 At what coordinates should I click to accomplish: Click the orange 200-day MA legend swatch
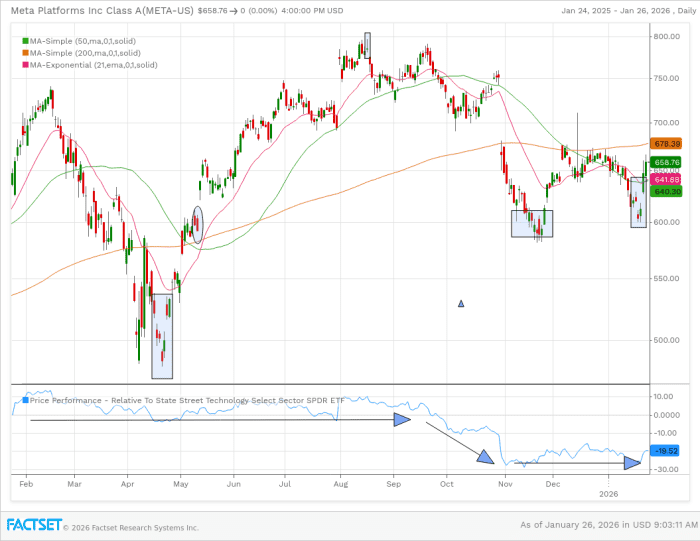point(25,53)
